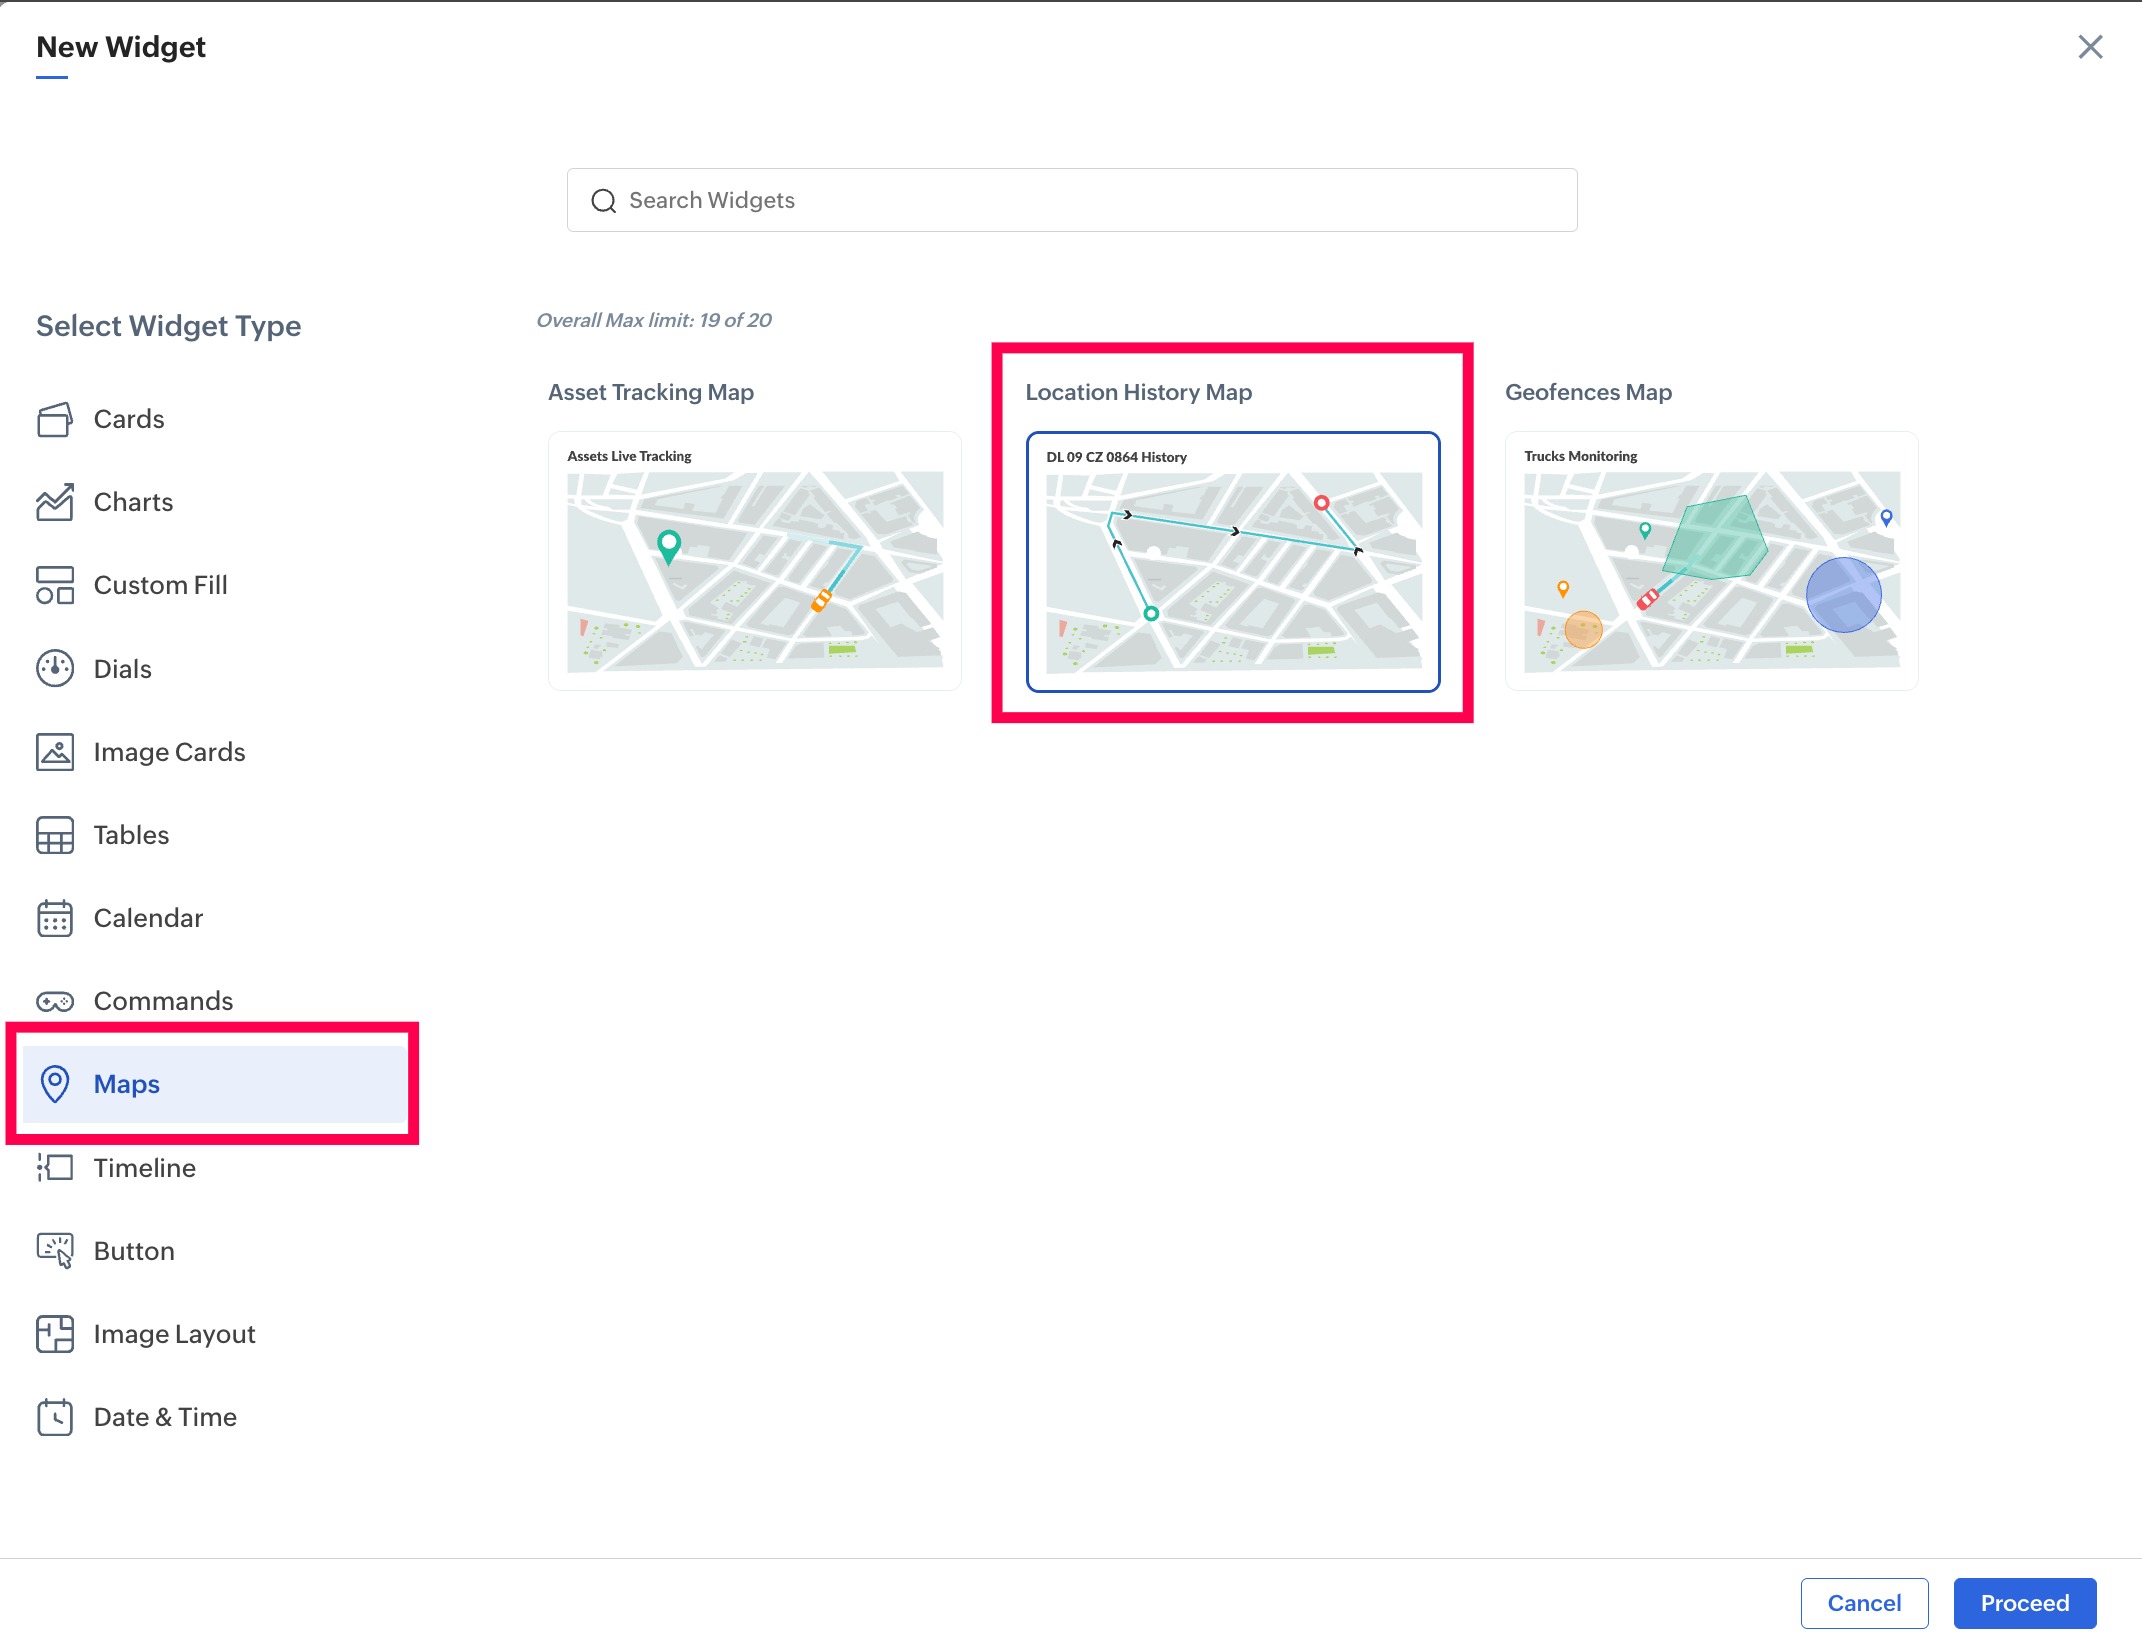Image resolution: width=2142 pixels, height=1638 pixels.
Task: Click the Image Cards icon
Action: [54, 752]
